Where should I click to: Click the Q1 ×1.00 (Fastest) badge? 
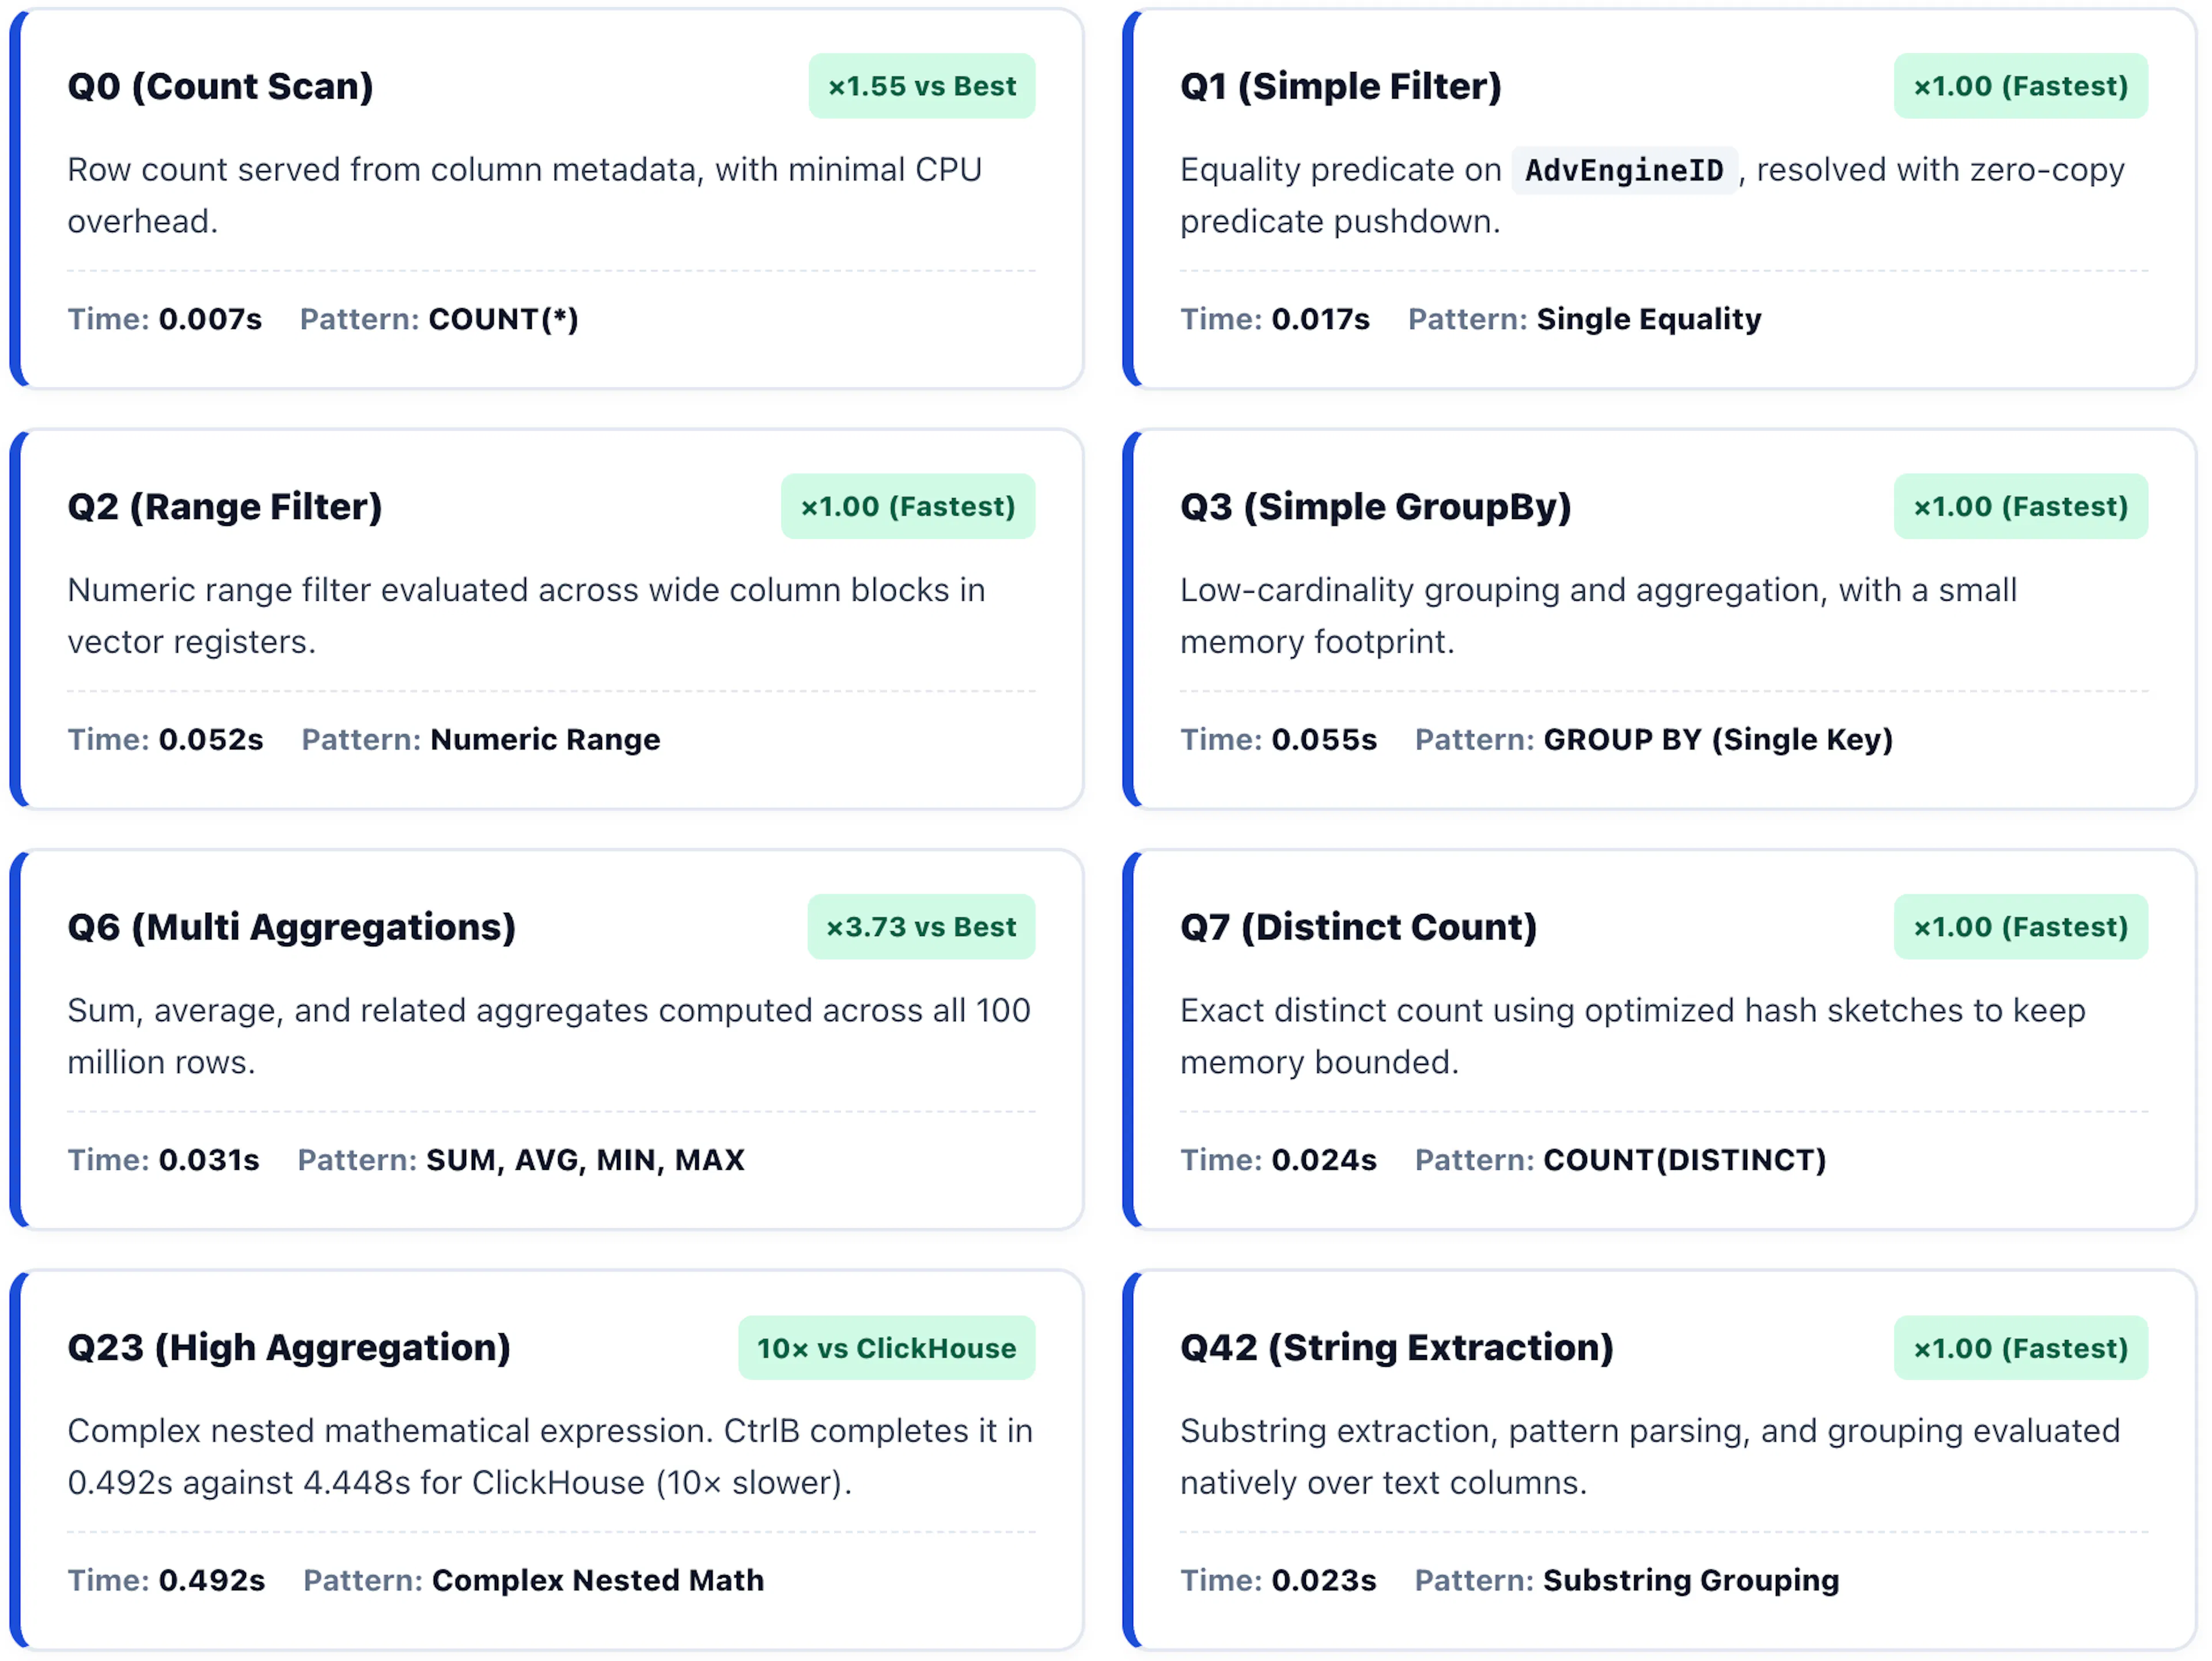2020,86
